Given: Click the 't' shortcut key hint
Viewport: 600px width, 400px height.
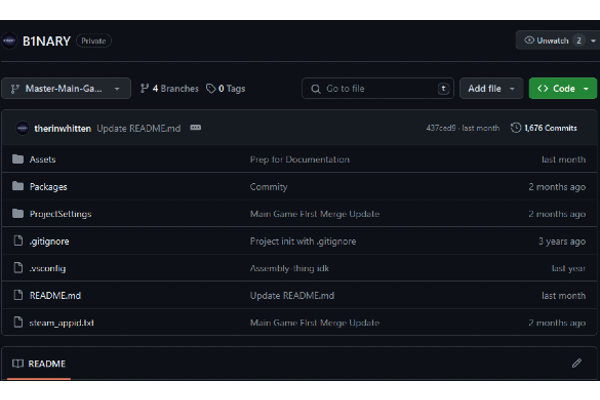Looking at the screenshot, I should coord(443,89).
